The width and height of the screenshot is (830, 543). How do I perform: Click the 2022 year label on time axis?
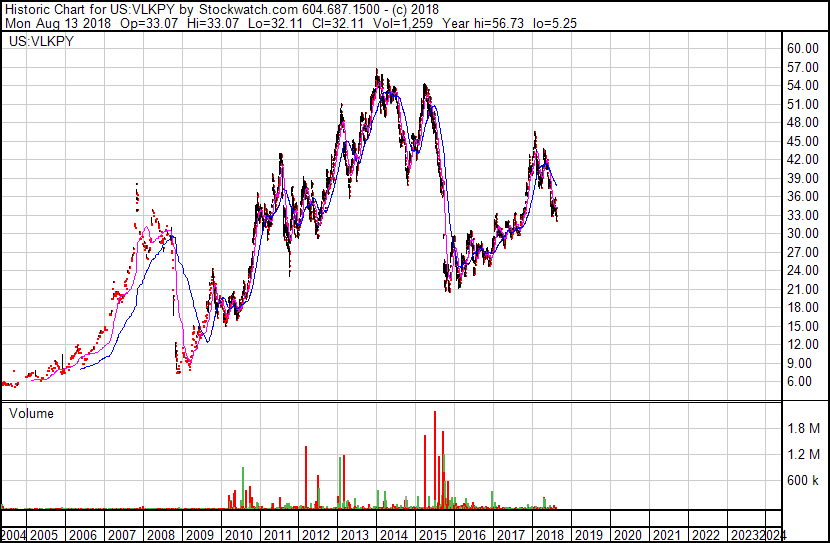706,535
